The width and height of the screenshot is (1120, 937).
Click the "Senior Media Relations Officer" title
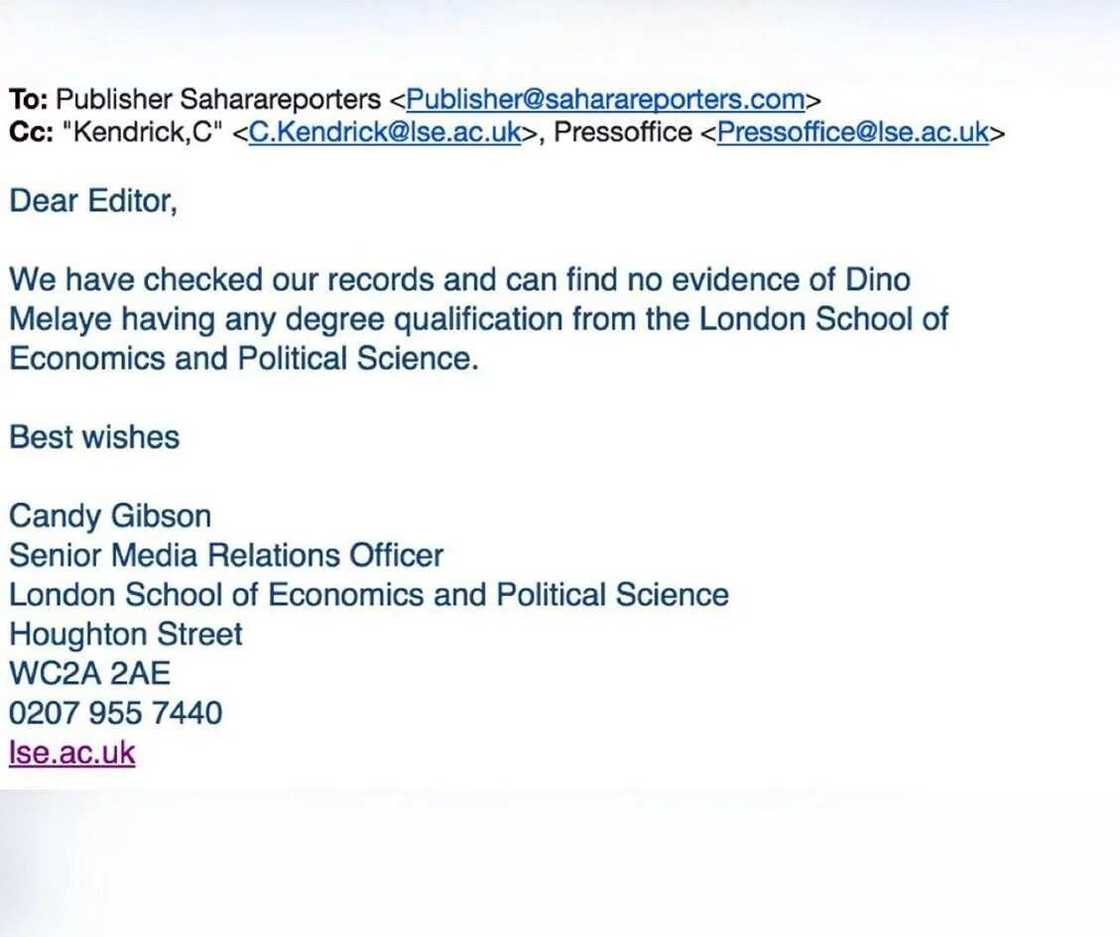226,555
